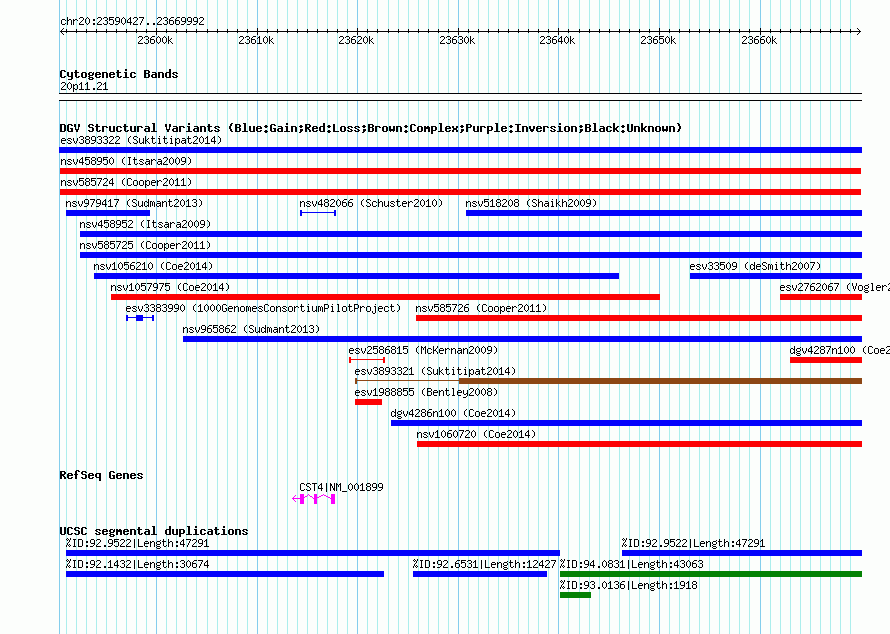Select the nsv585726 (Cooper2011) label
890x634 pixels.
[481, 308]
